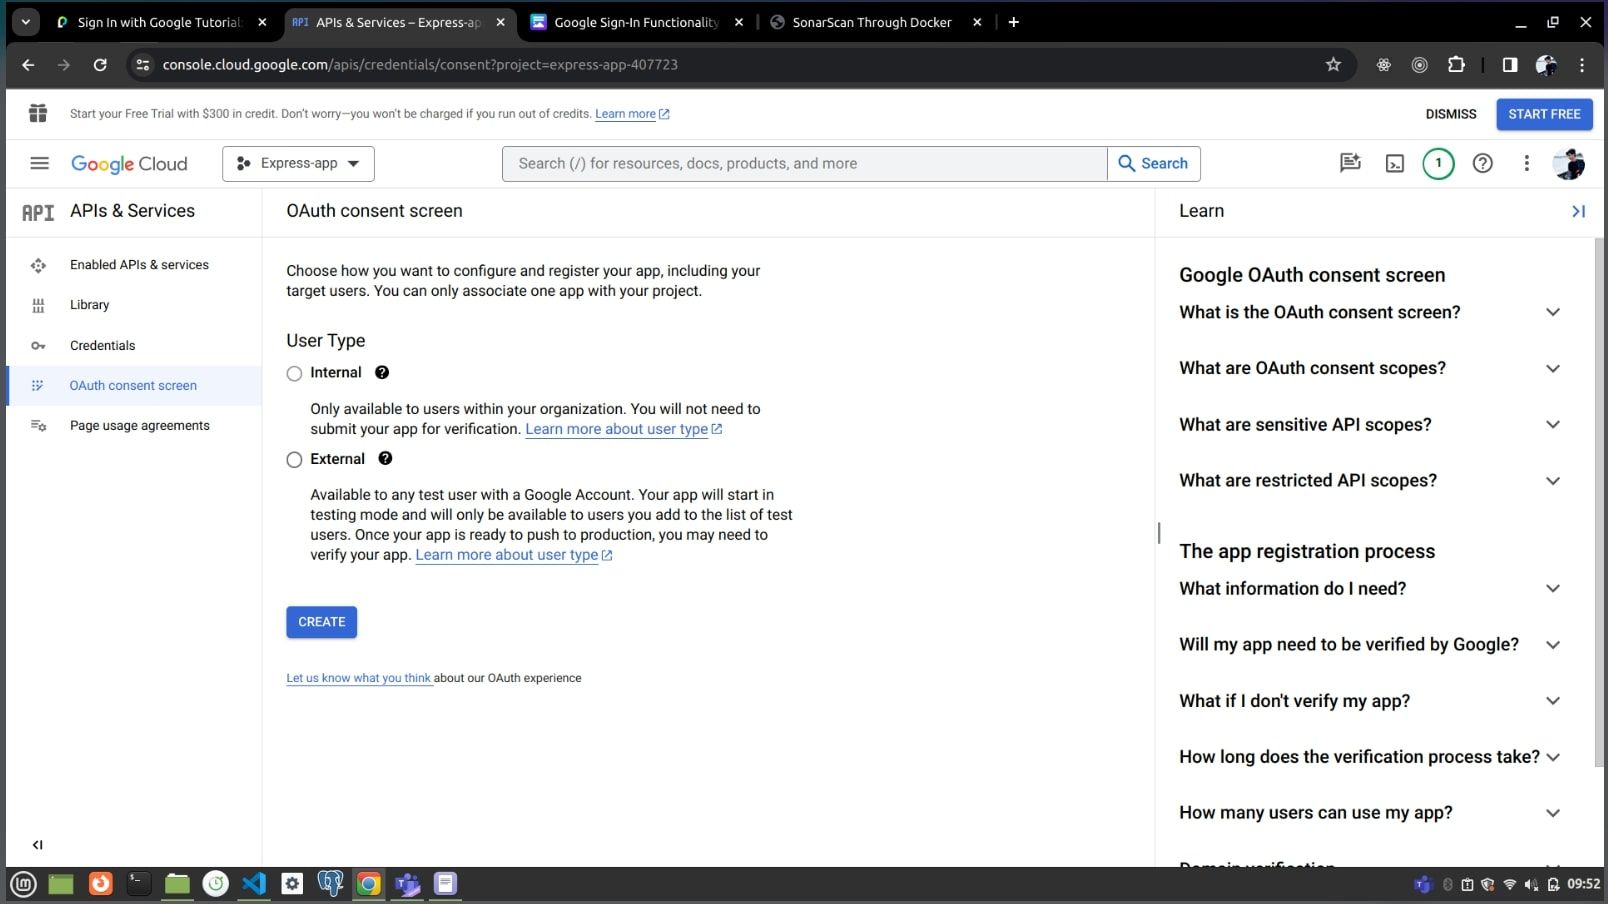Open 'Learn more' link in free trial banner

[632, 114]
